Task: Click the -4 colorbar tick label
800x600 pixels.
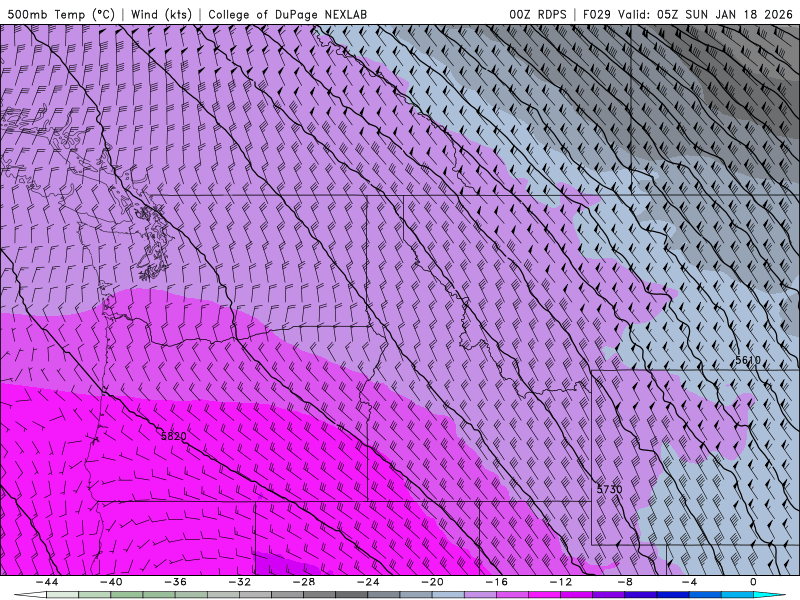Action: [x=689, y=582]
